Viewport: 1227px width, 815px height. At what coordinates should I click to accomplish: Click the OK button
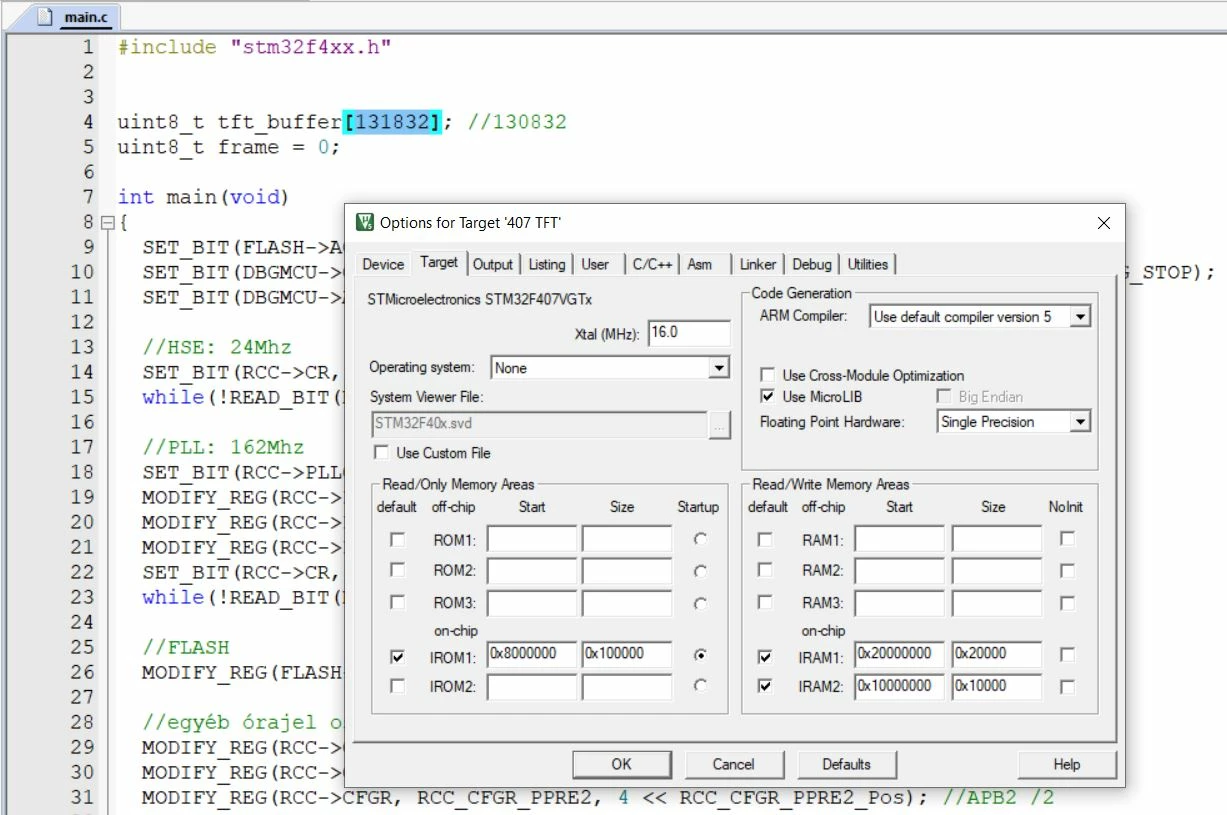click(x=621, y=764)
